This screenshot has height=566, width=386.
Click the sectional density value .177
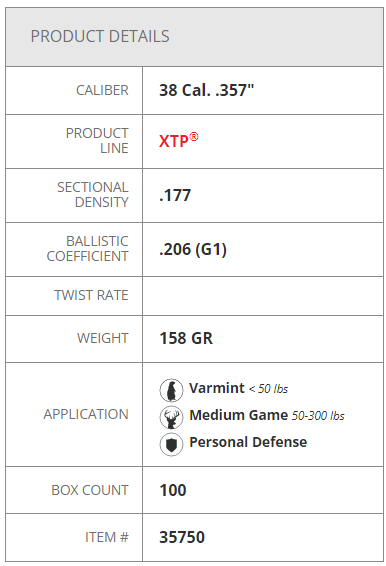pyautogui.click(x=175, y=195)
